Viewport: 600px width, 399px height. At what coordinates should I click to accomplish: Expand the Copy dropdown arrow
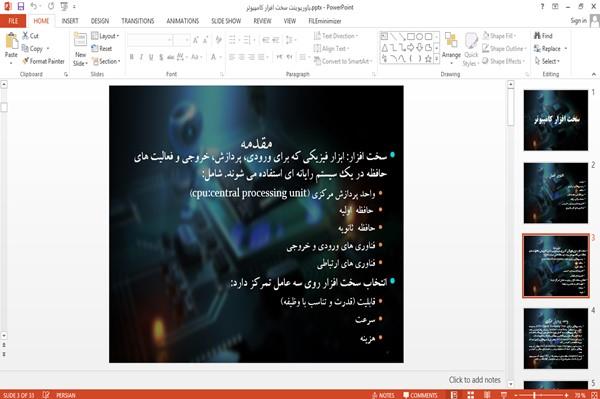click(x=48, y=49)
